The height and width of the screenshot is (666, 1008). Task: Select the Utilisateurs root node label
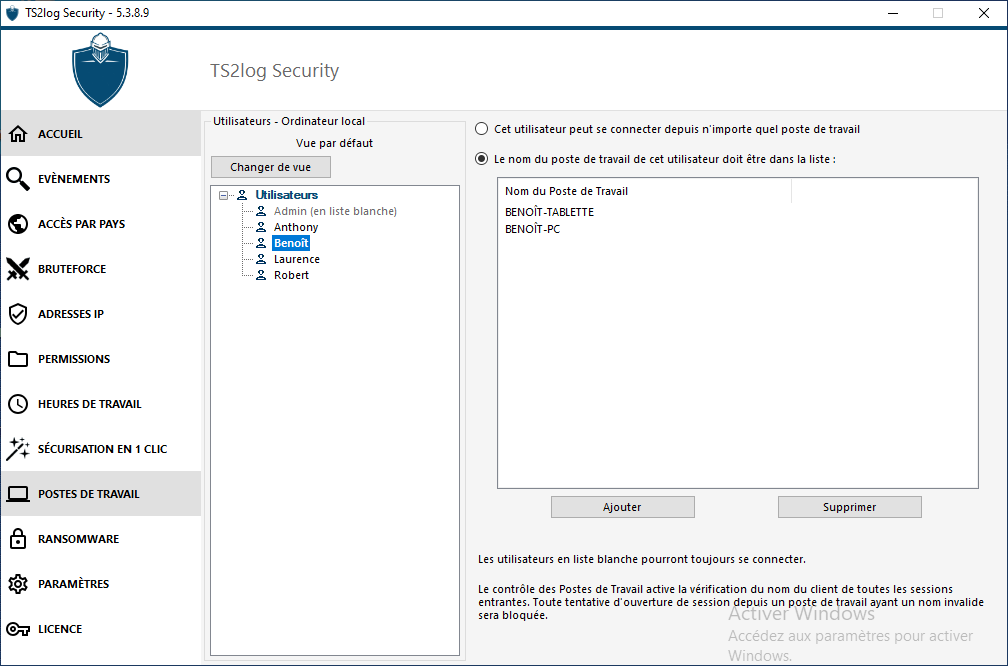287,195
